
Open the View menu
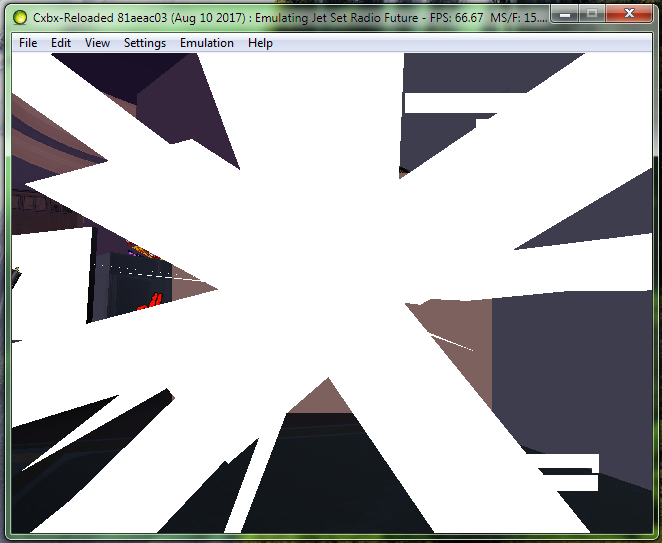point(98,43)
